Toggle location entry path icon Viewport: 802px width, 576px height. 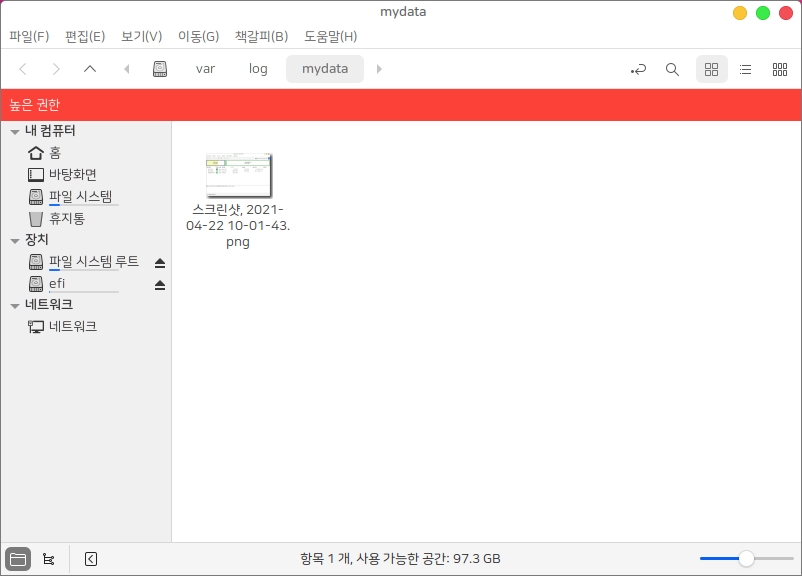click(x=638, y=69)
